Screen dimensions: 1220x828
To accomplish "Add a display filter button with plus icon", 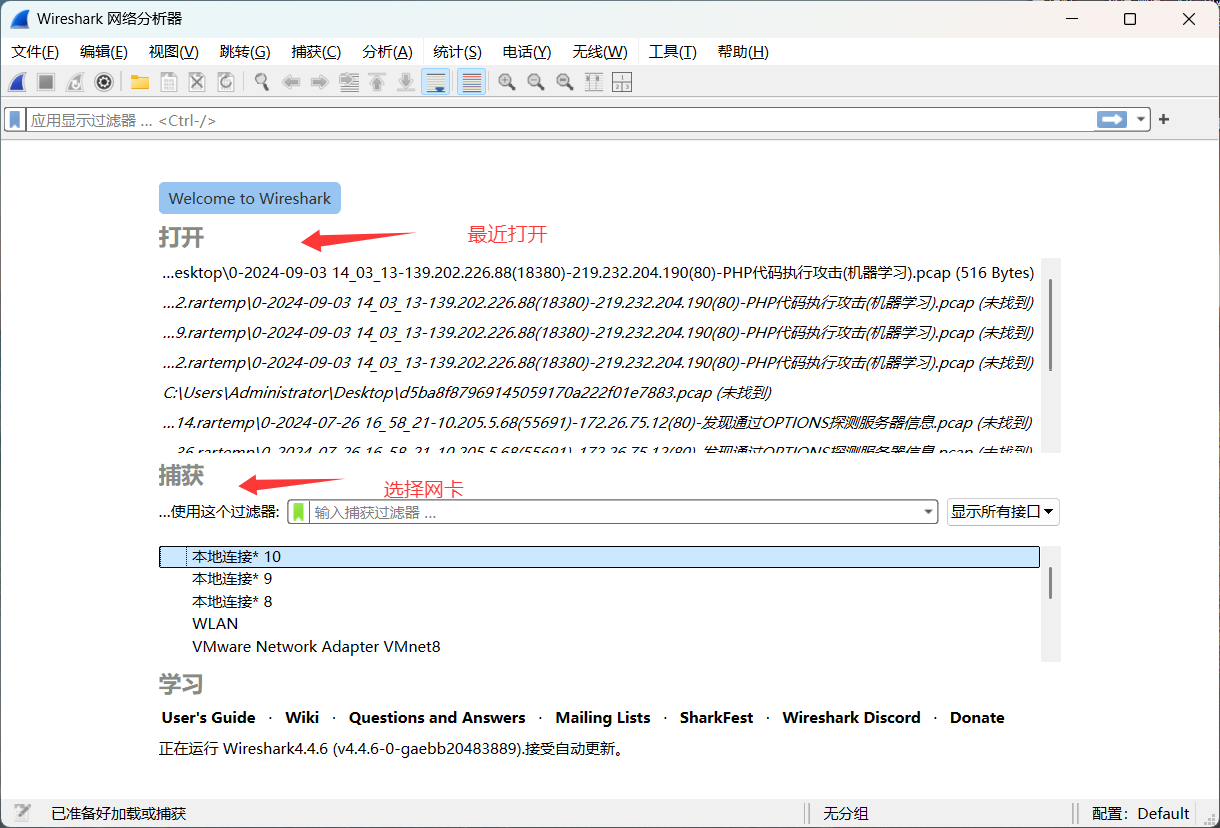I will [1164, 120].
